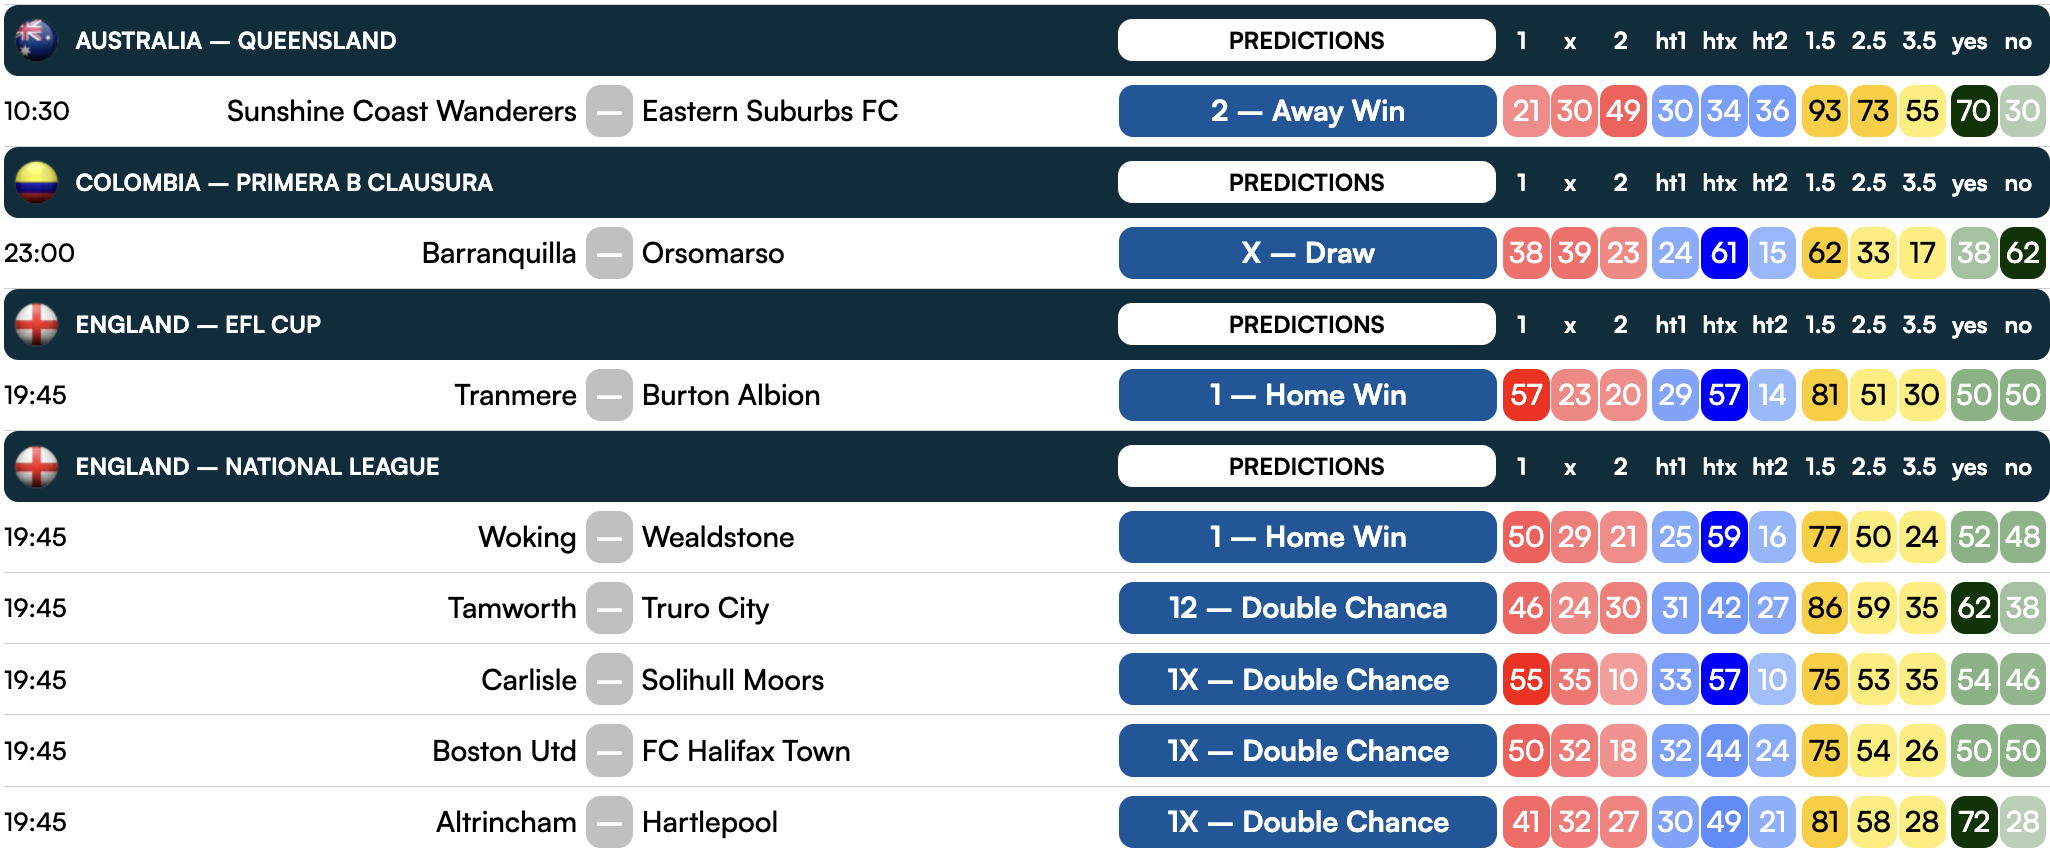Click the Colombia flag icon
This screenshot has height=854, width=2050.
[37, 182]
